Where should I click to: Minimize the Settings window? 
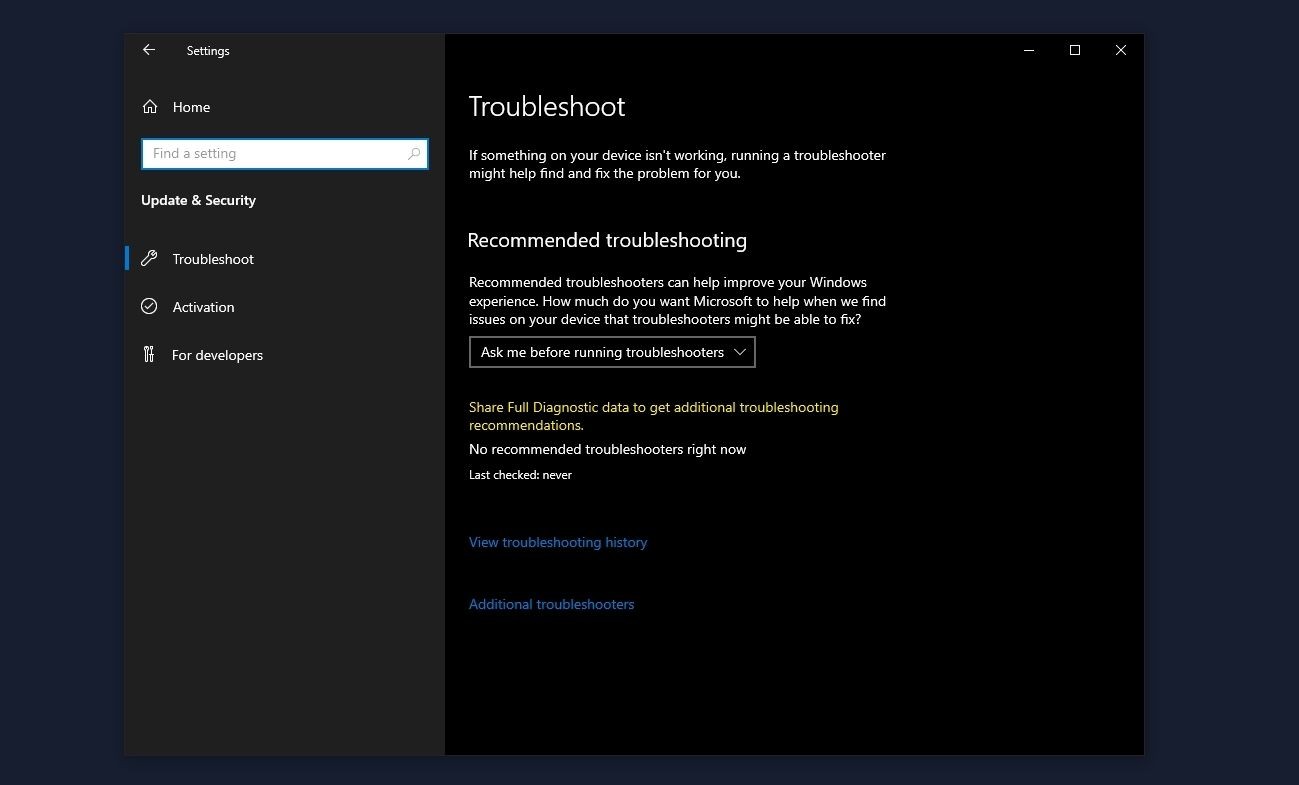point(1029,50)
